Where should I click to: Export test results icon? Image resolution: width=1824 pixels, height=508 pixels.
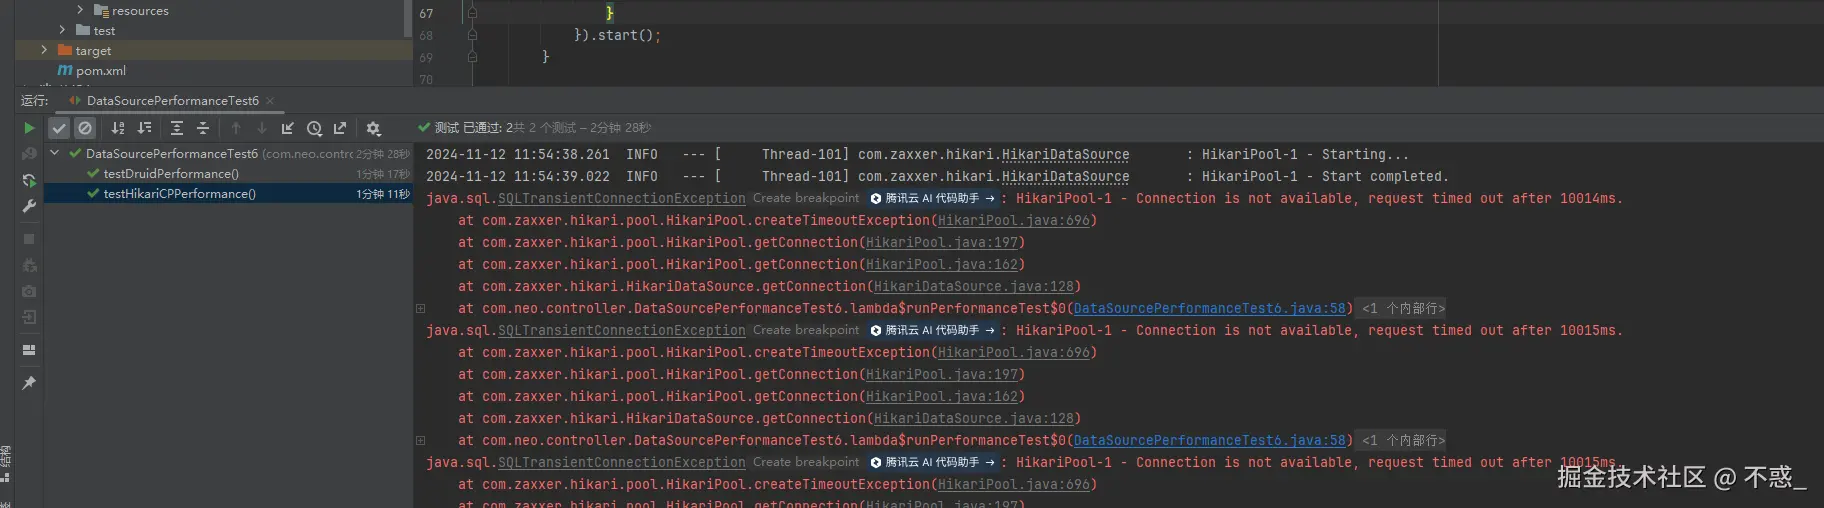[340, 128]
